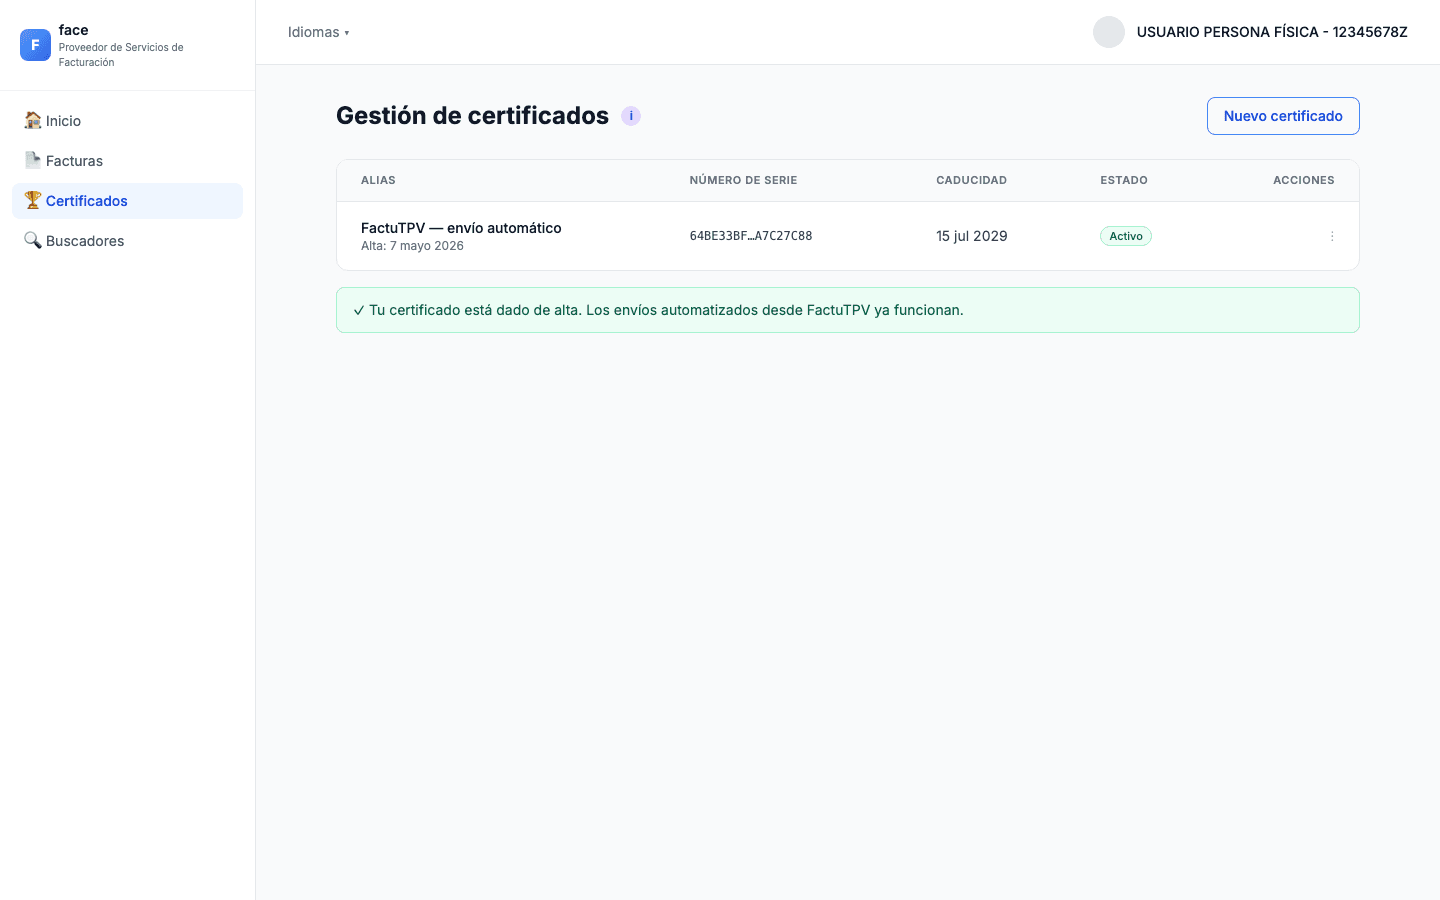Image resolution: width=1440 pixels, height=900 pixels.
Task: Open Buscadores in the sidebar
Action: click(127, 241)
